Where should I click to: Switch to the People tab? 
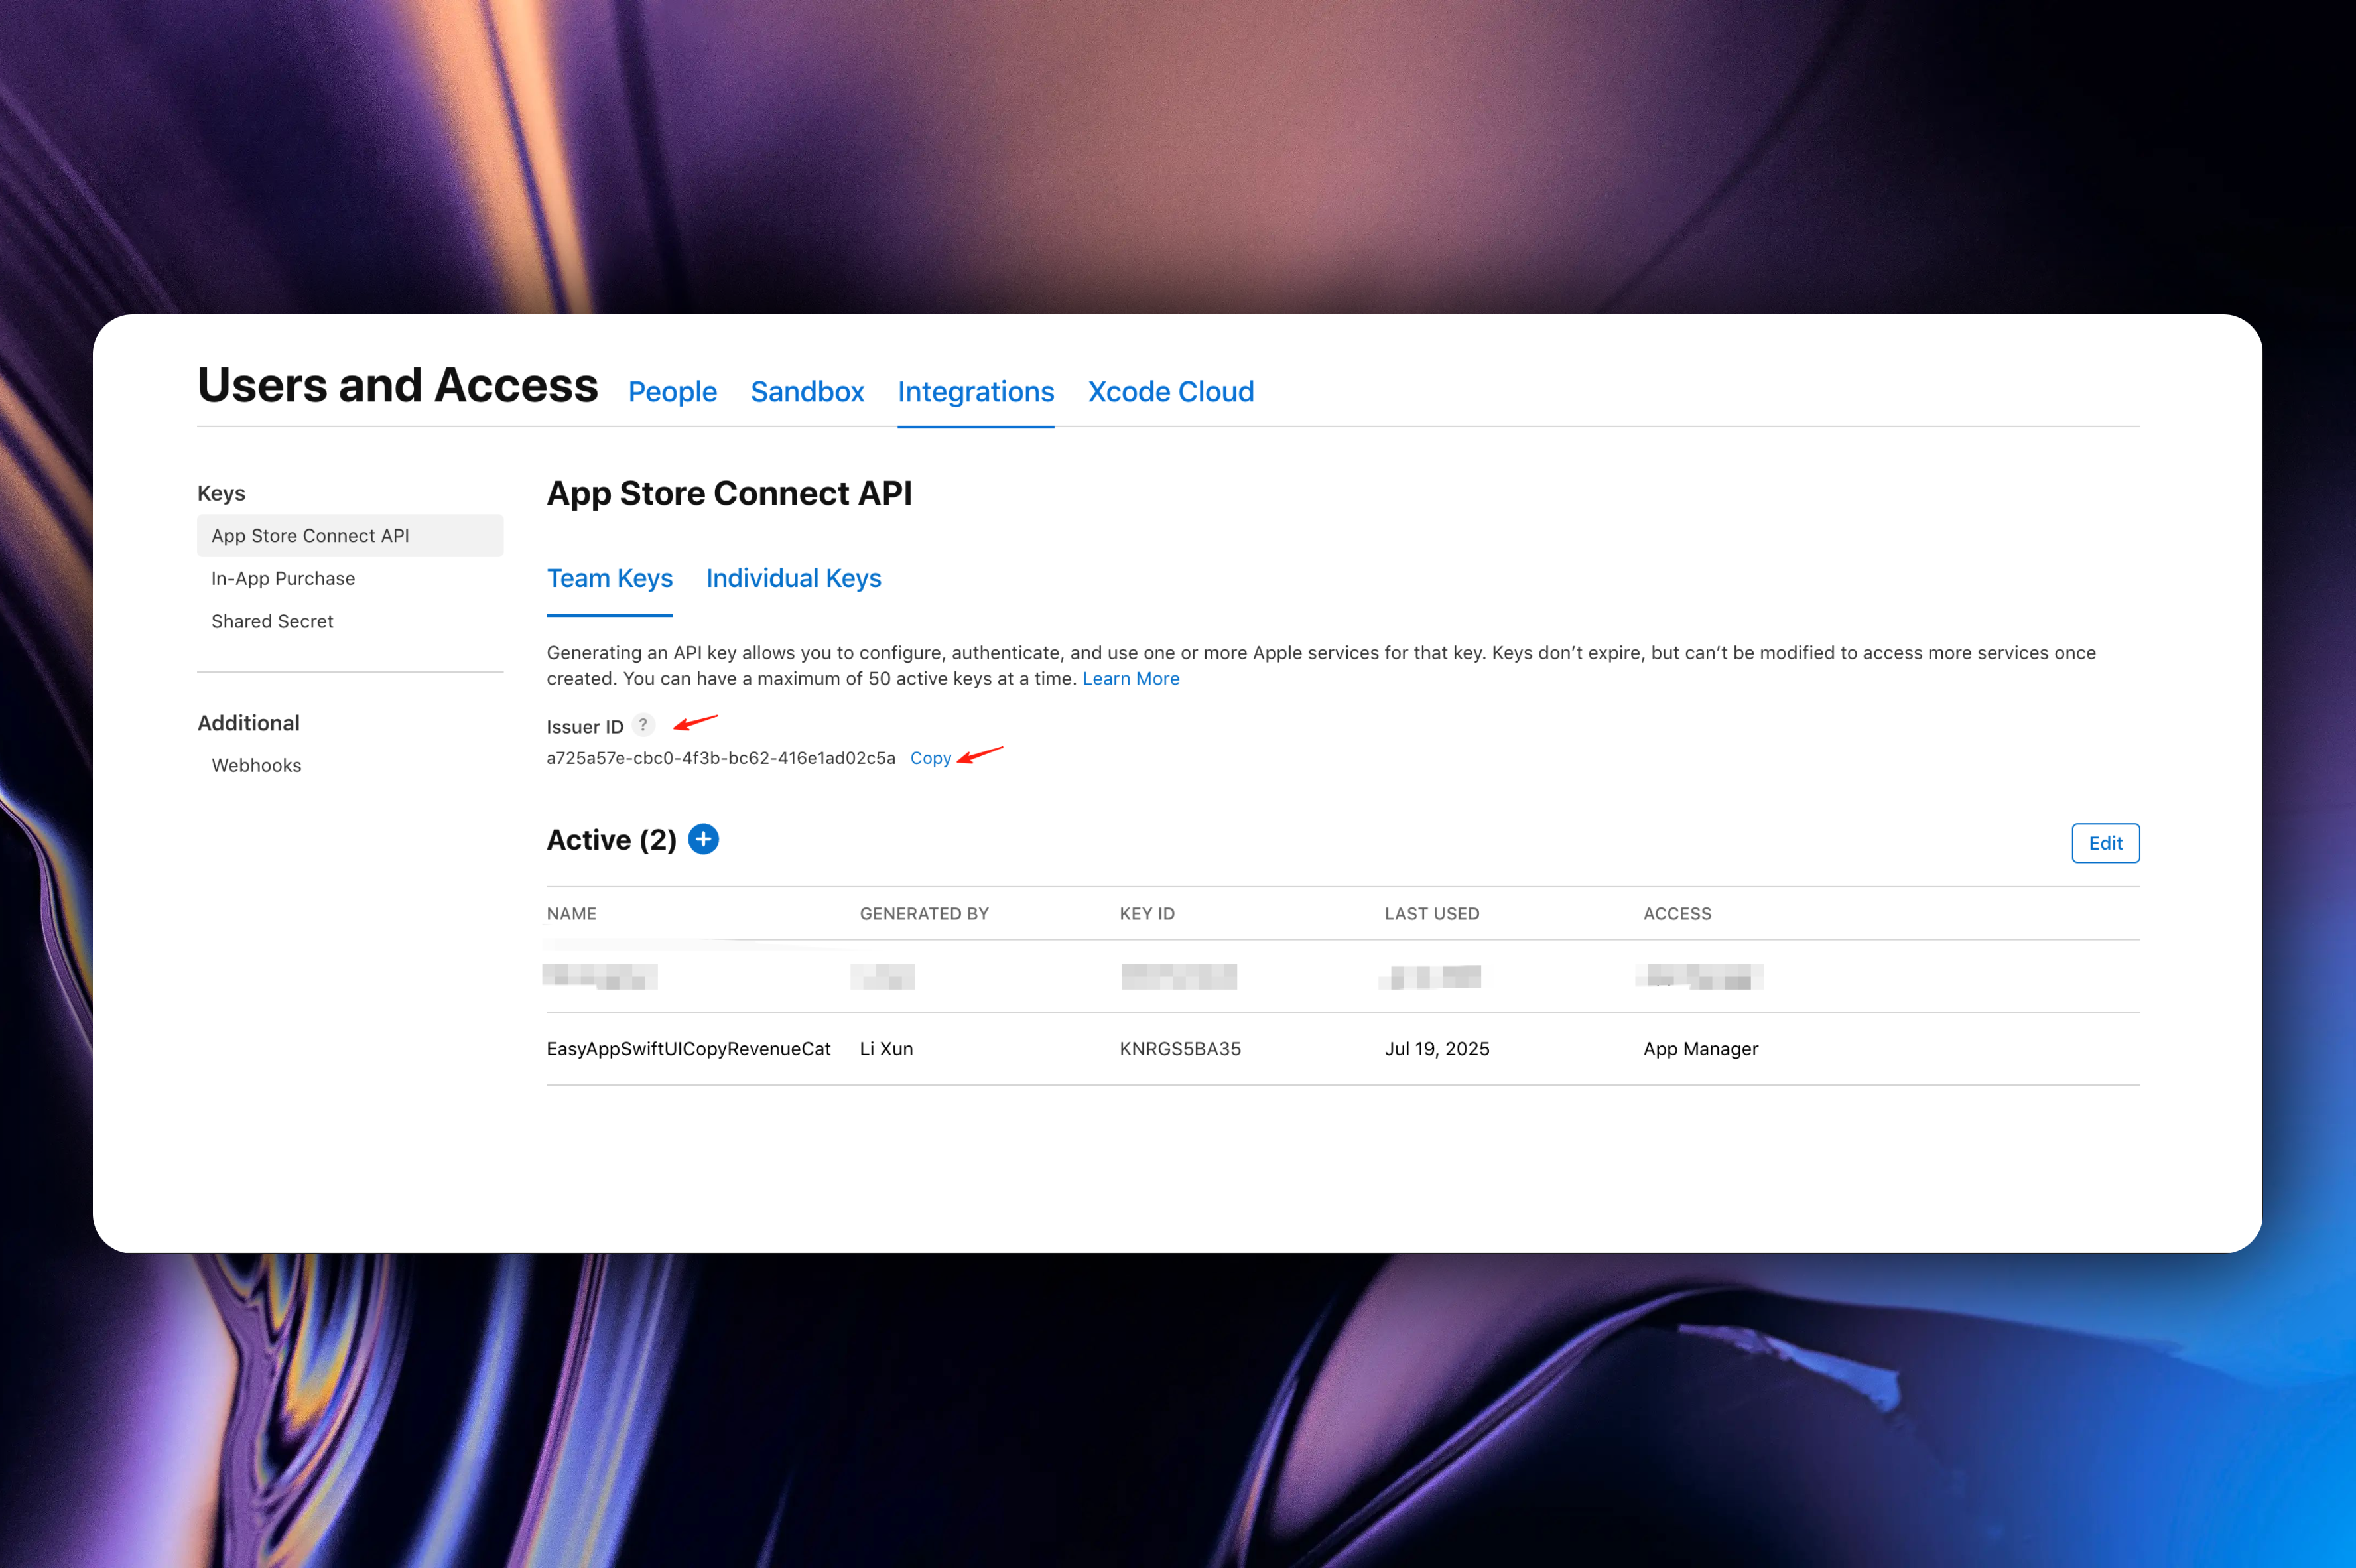[x=672, y=392]
